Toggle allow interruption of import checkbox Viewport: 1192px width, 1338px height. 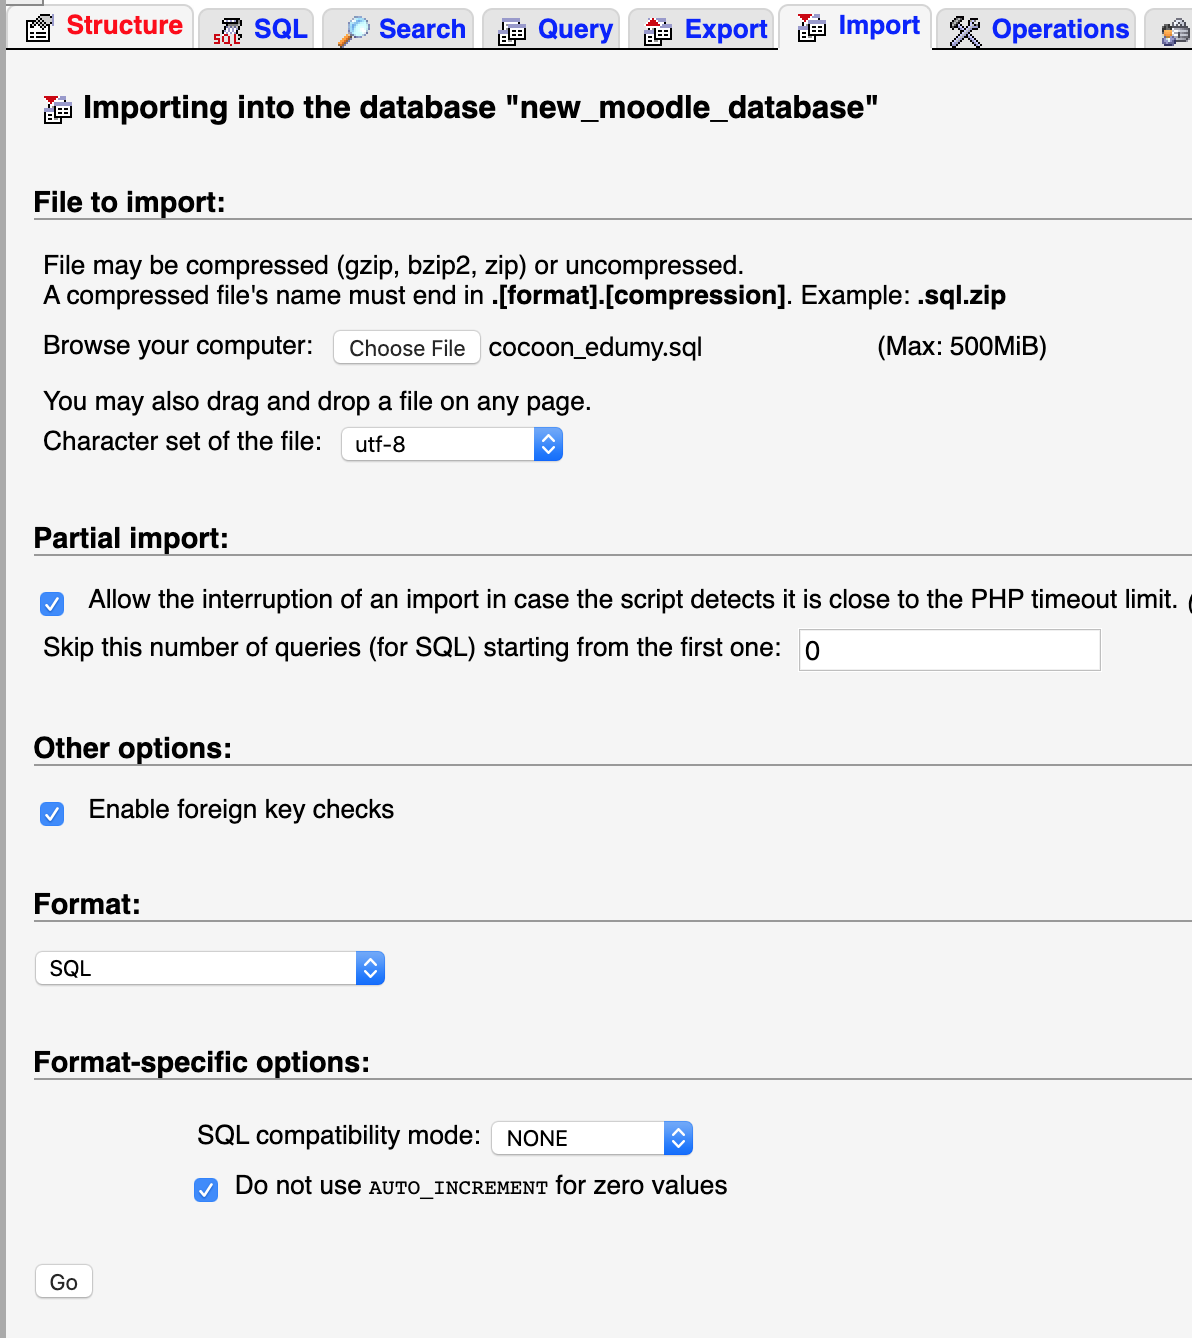pyautogui.click(x=52, y=603)
